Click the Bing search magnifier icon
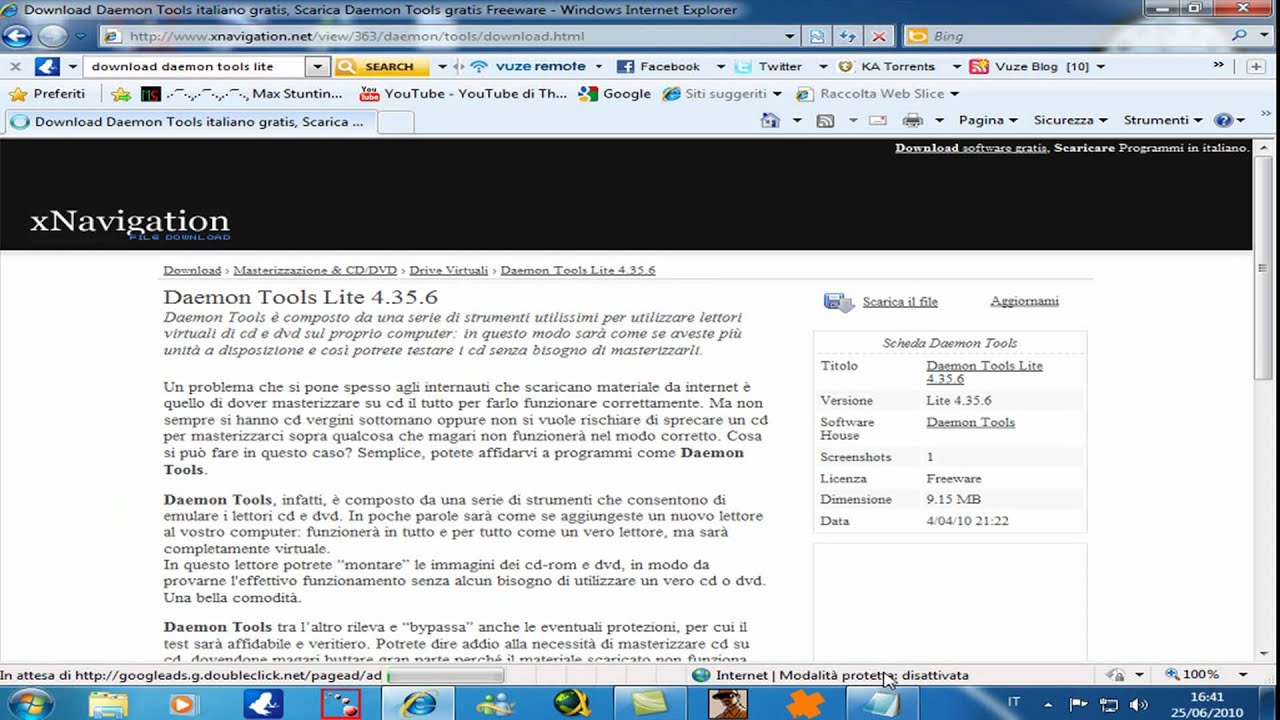The width and height of the screenshot is (1280, 720). 1240,35
